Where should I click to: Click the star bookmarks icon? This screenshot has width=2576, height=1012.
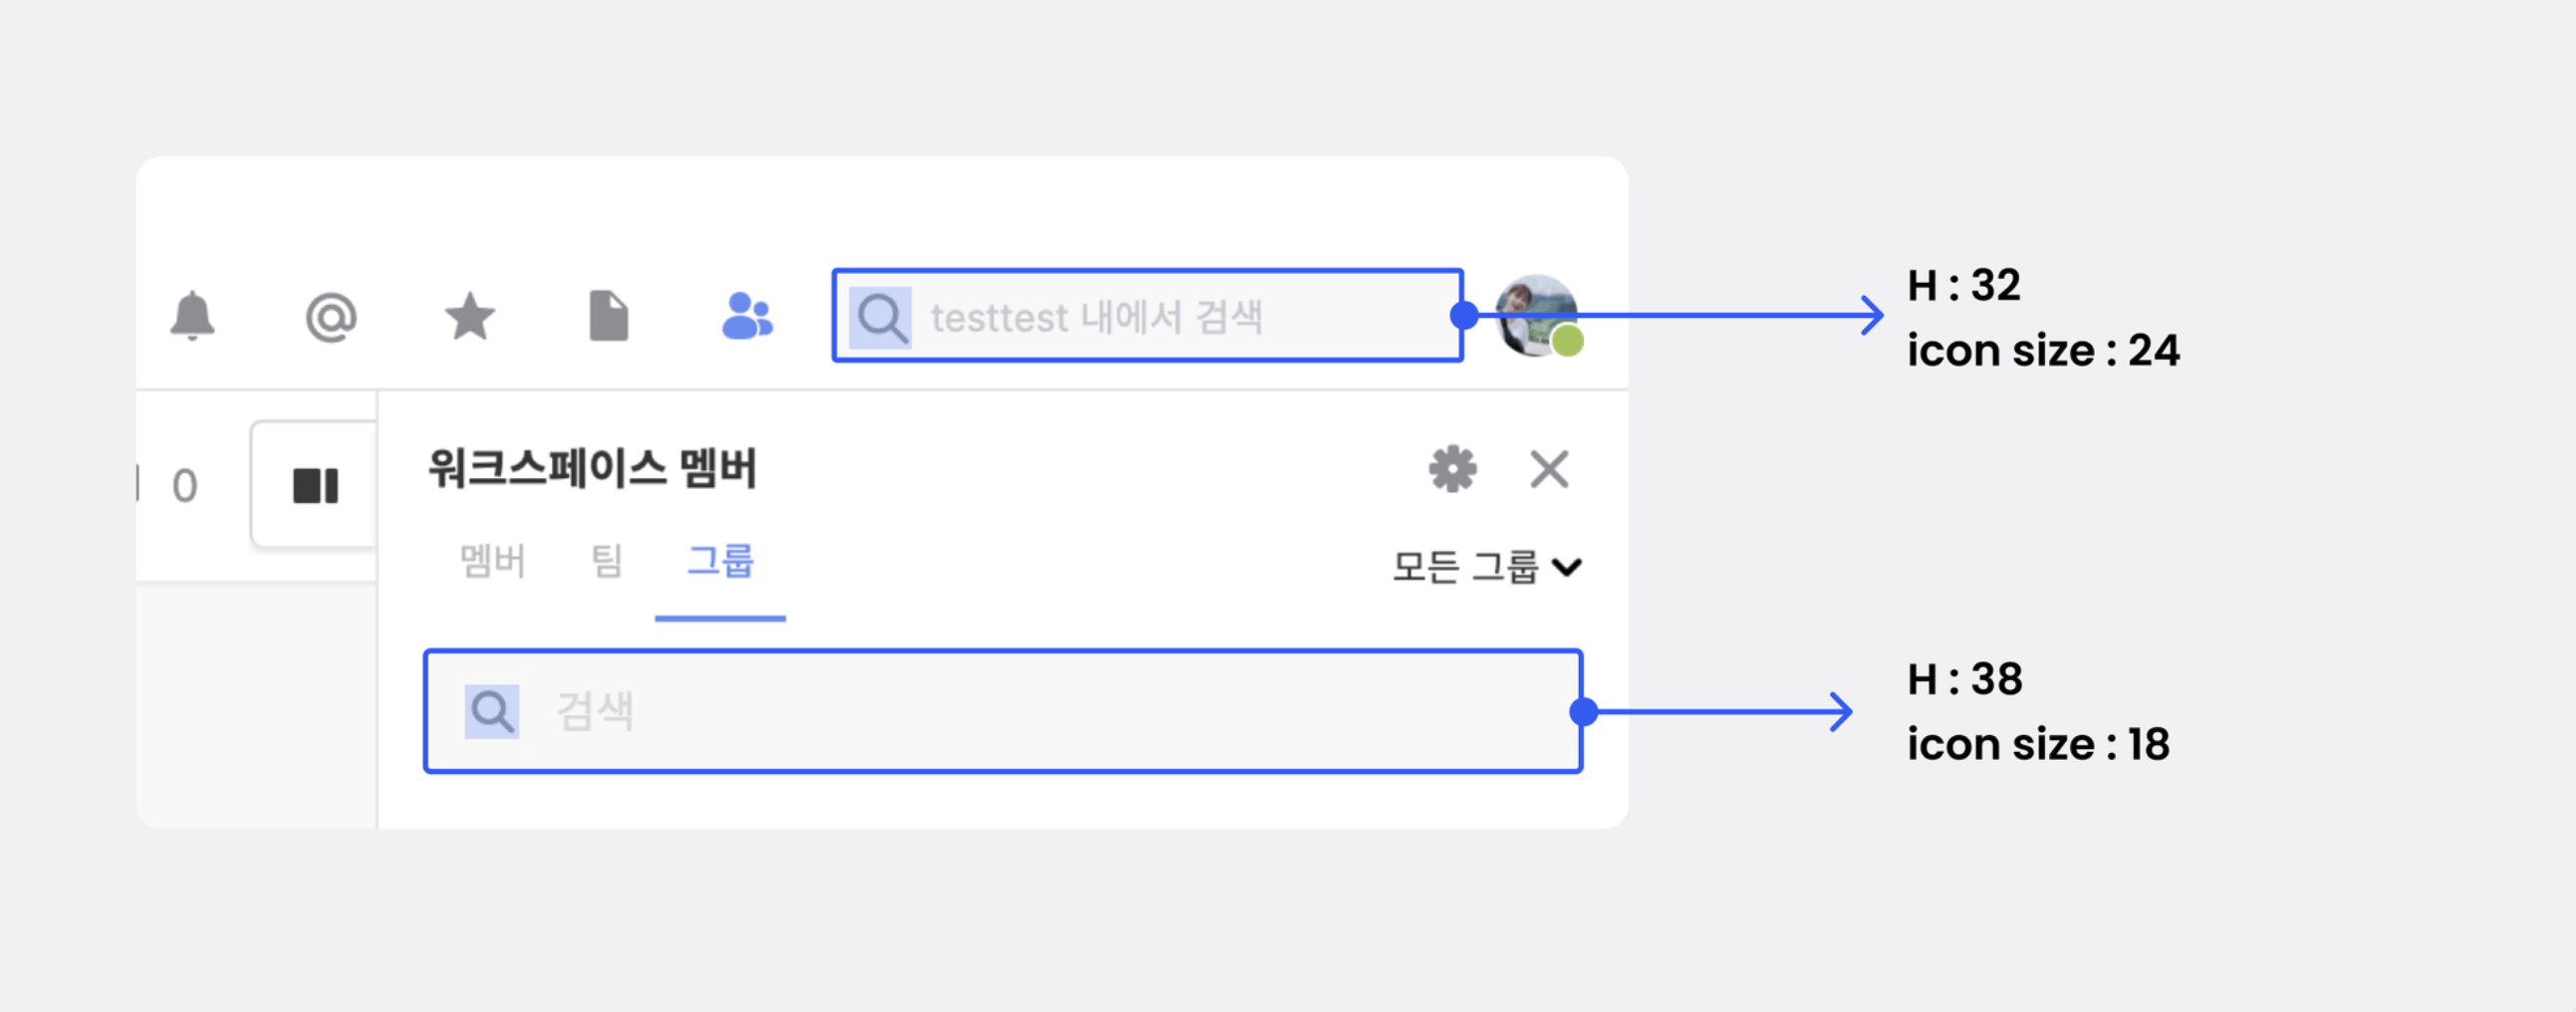pos(470,317)
